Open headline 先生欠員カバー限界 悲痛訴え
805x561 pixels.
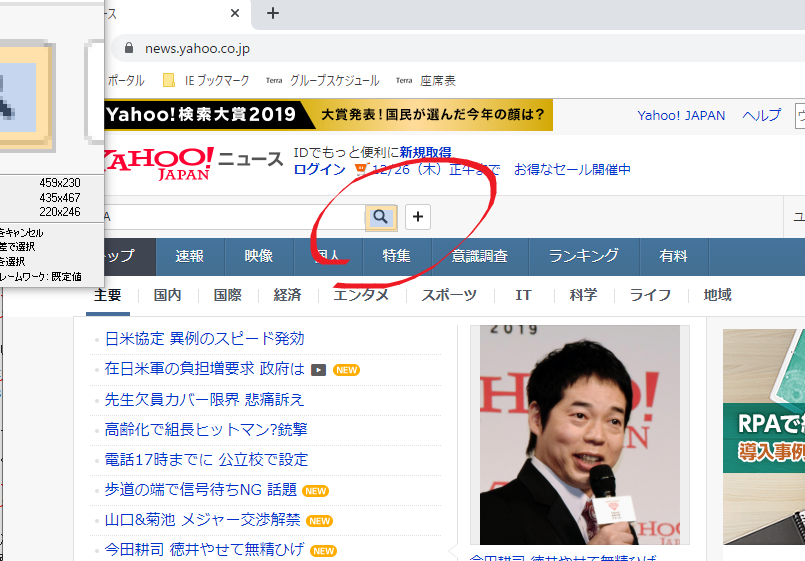pyautogui.click(x=204, y=399)
